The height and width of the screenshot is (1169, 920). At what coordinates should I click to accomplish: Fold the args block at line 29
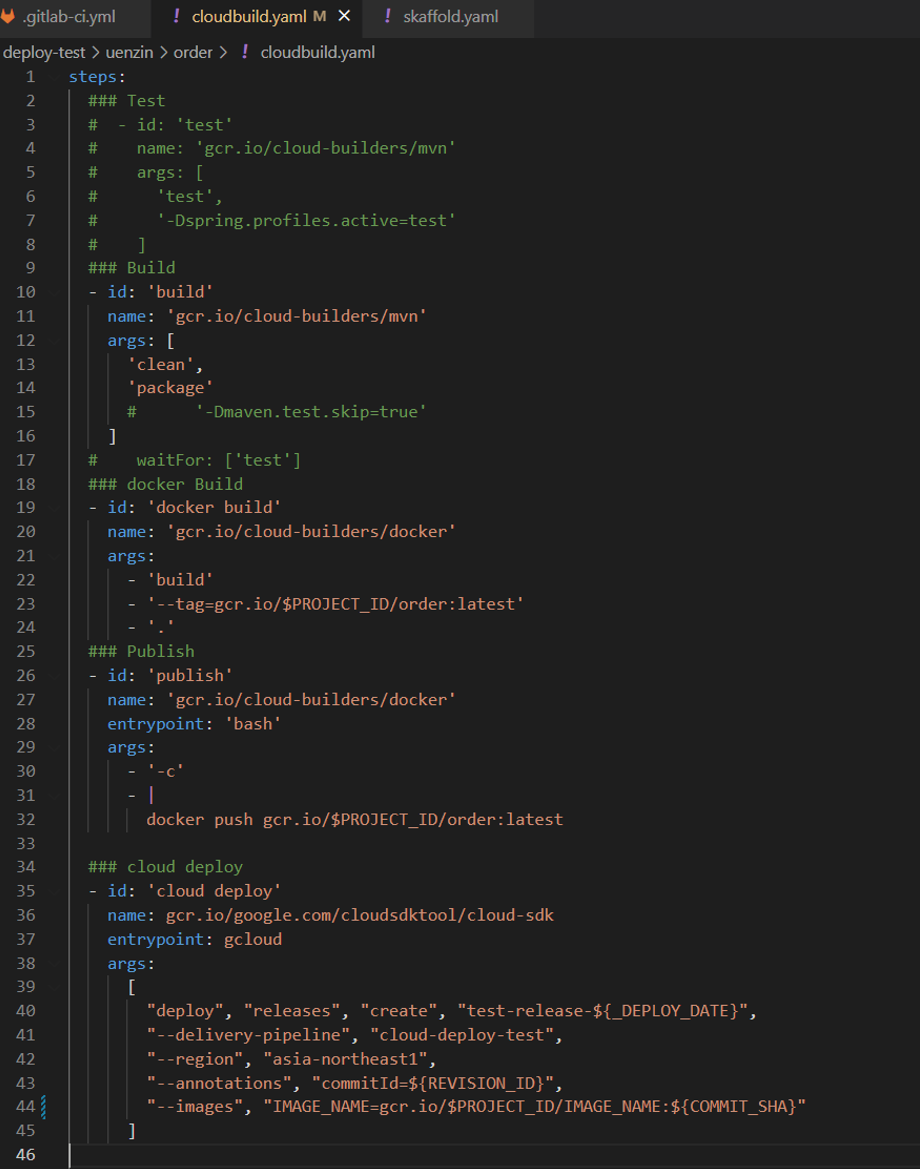[x=55, y=747]
